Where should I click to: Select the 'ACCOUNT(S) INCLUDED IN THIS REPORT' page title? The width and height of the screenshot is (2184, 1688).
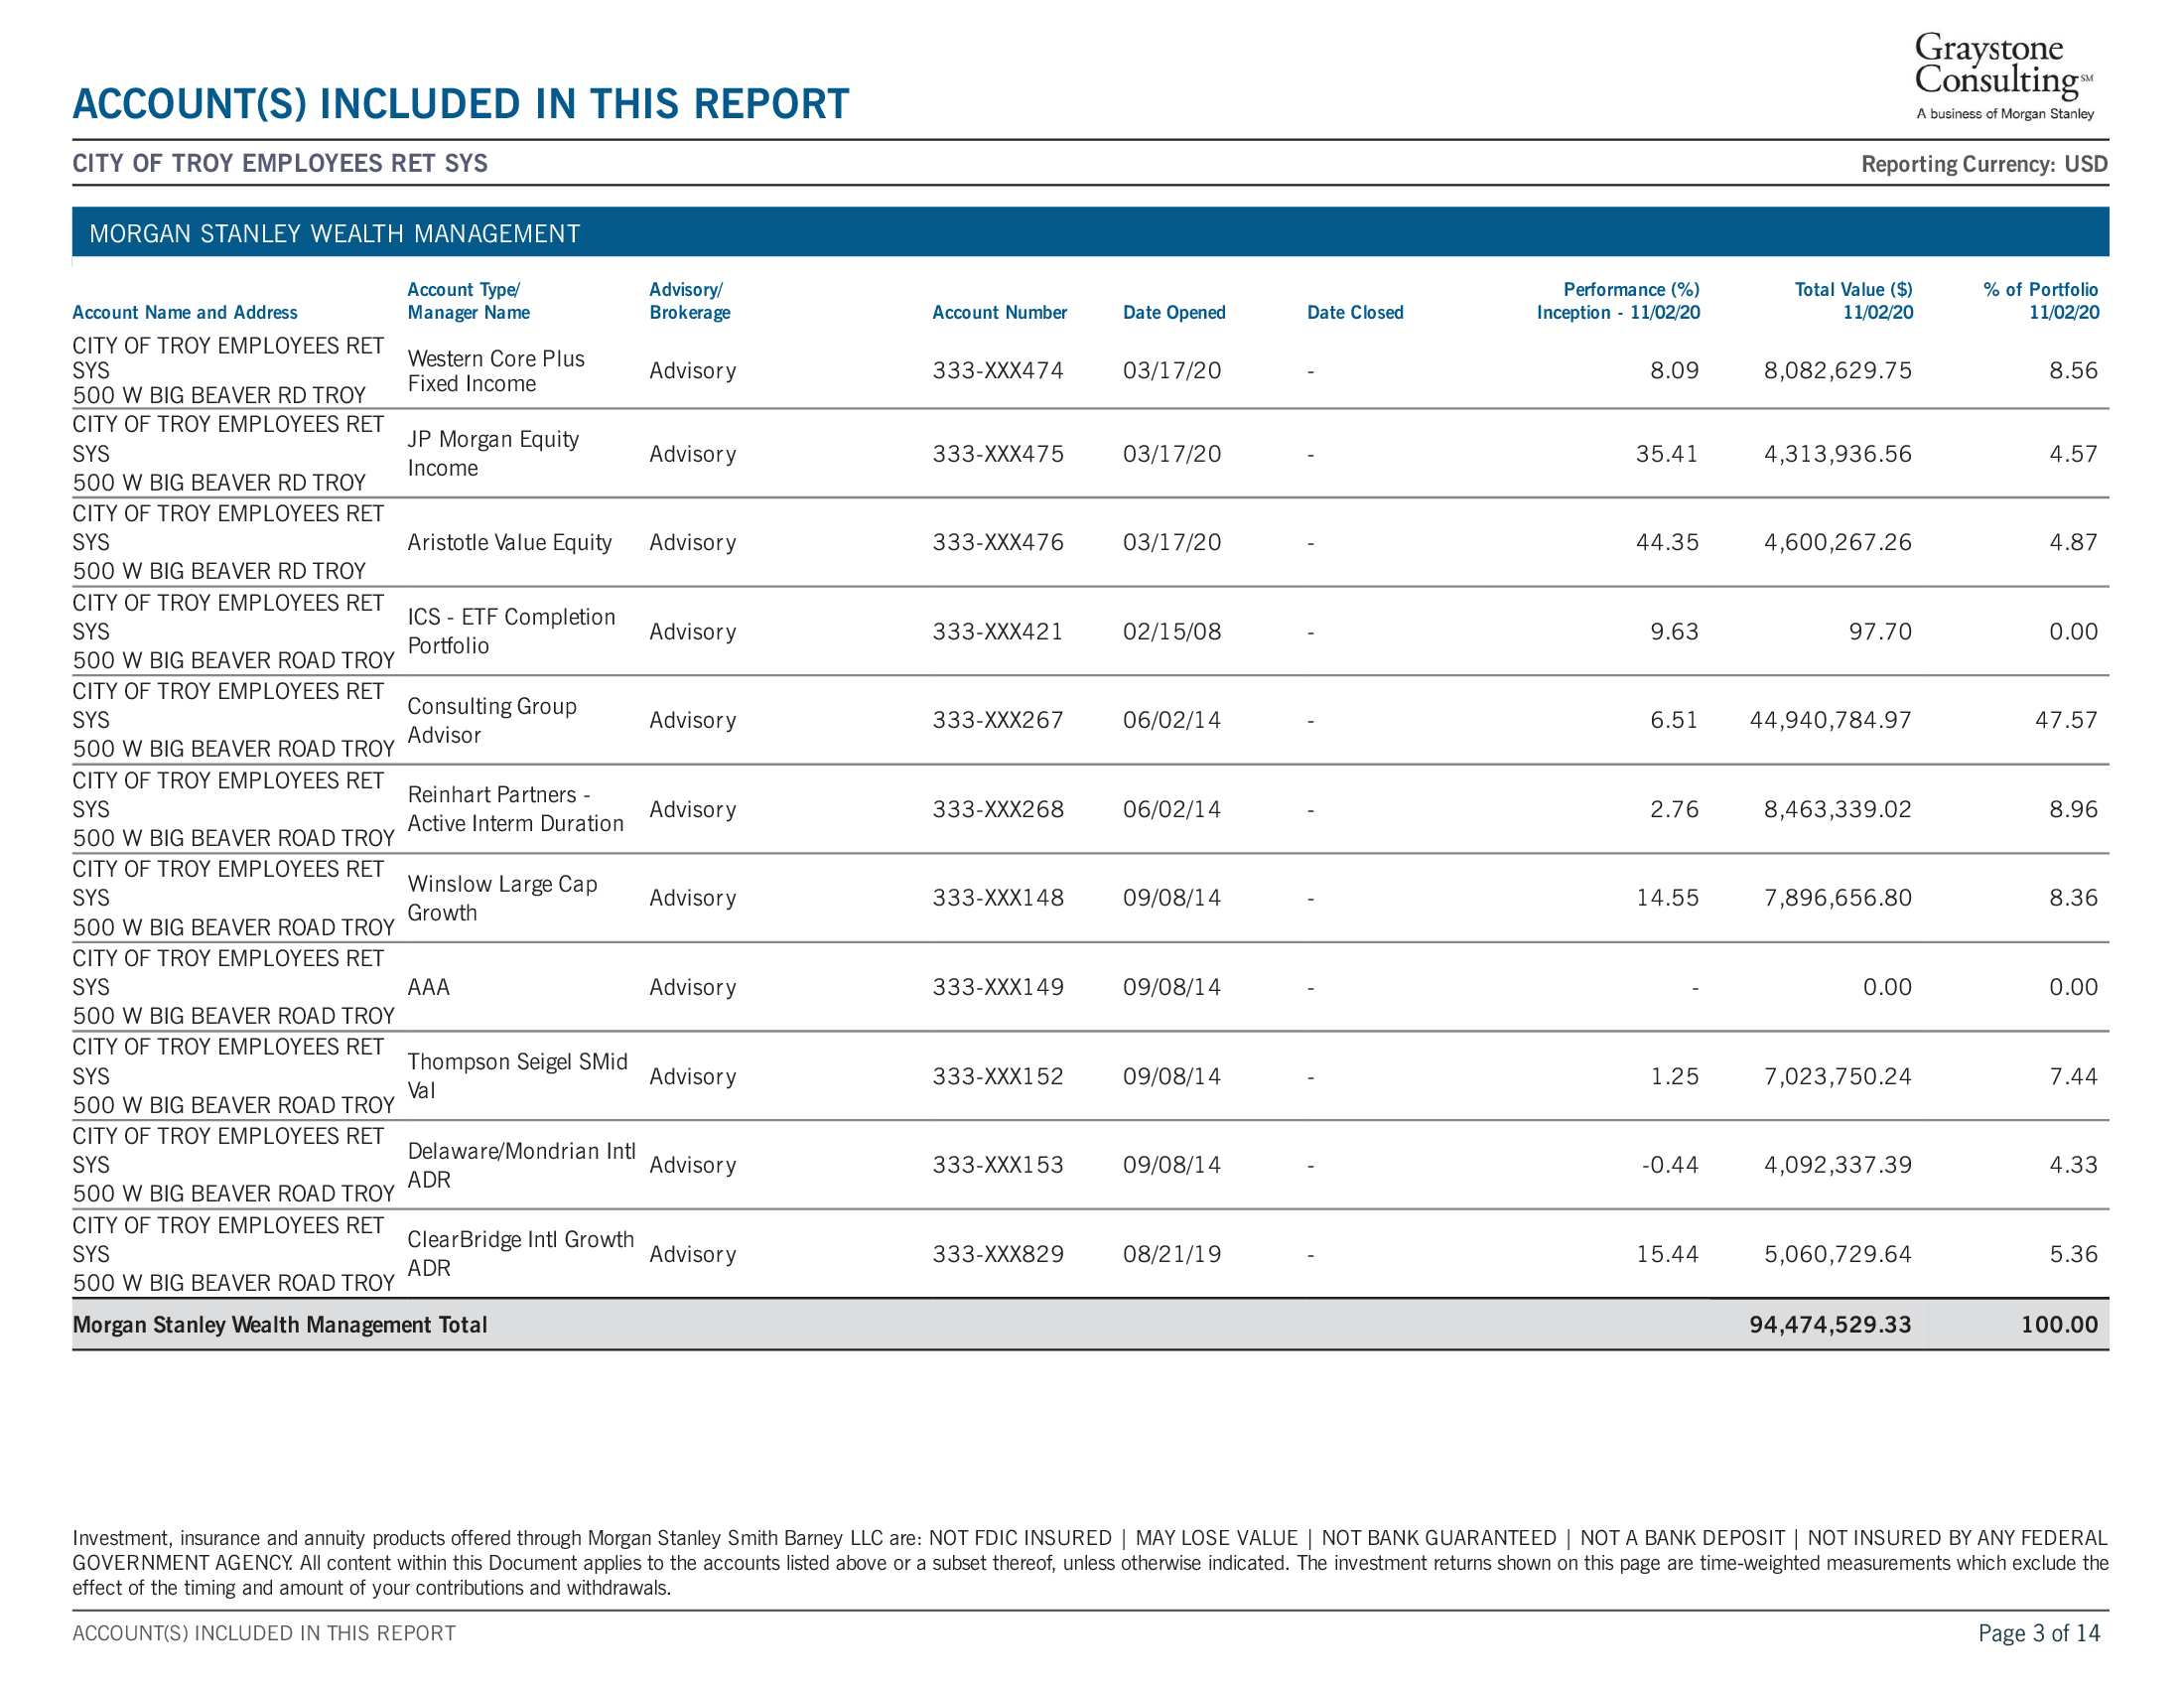tap(461, 104)
